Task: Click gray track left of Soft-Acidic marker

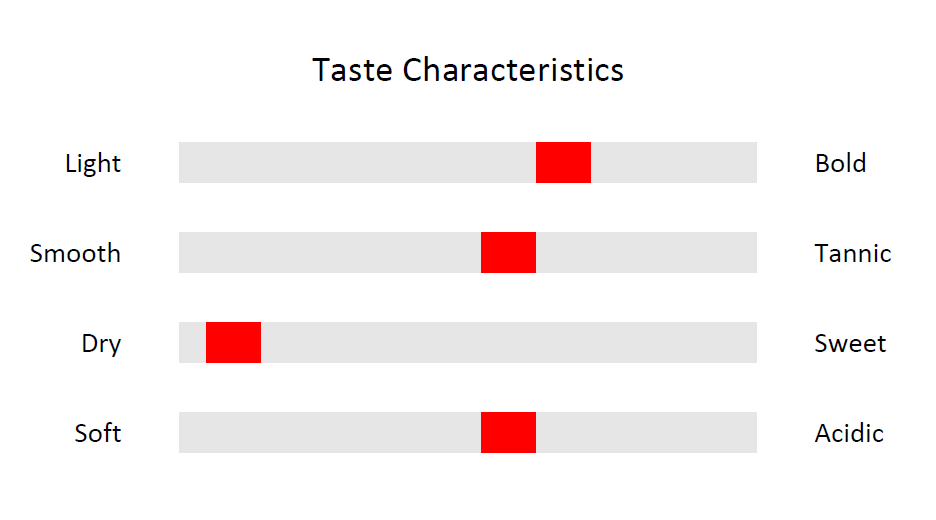Action: tap(330, 432)
